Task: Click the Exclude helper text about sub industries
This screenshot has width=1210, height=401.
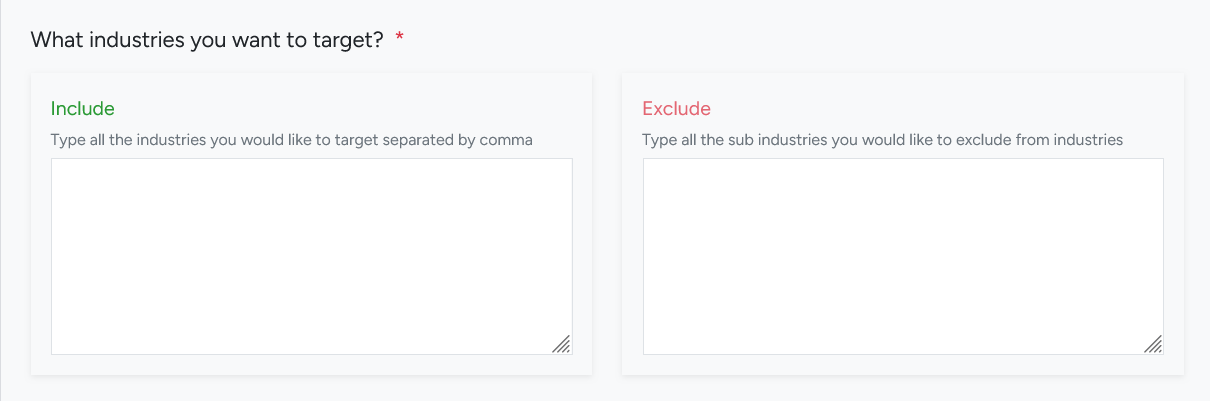Action: point(883,140)
